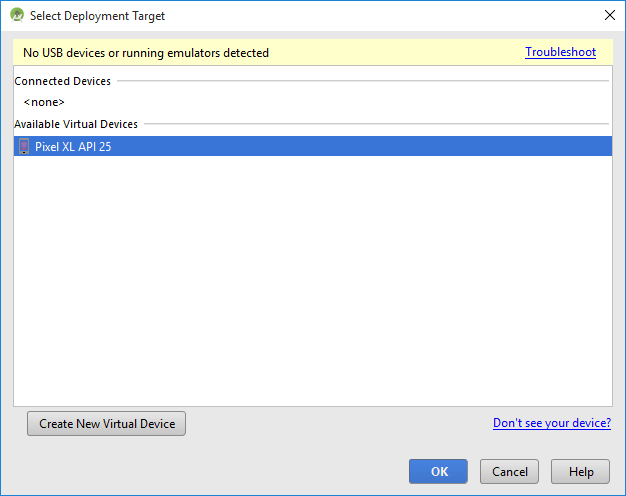The image size is (626, 496).
Task: Click the Select Deployment Target title text
Action: (x=97, y=16)
